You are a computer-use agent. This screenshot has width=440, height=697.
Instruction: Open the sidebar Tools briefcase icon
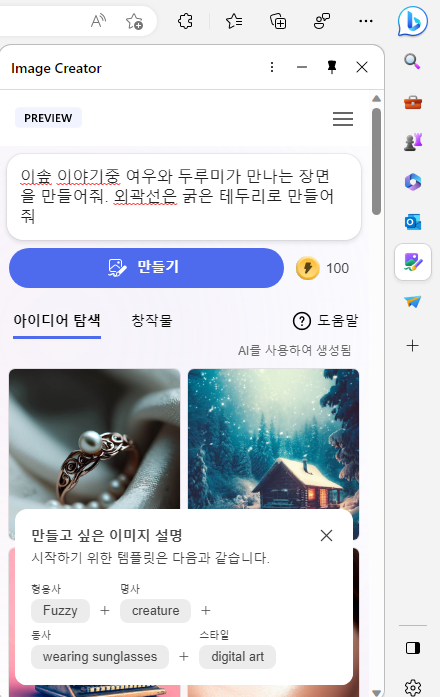(x=413, y=102)
